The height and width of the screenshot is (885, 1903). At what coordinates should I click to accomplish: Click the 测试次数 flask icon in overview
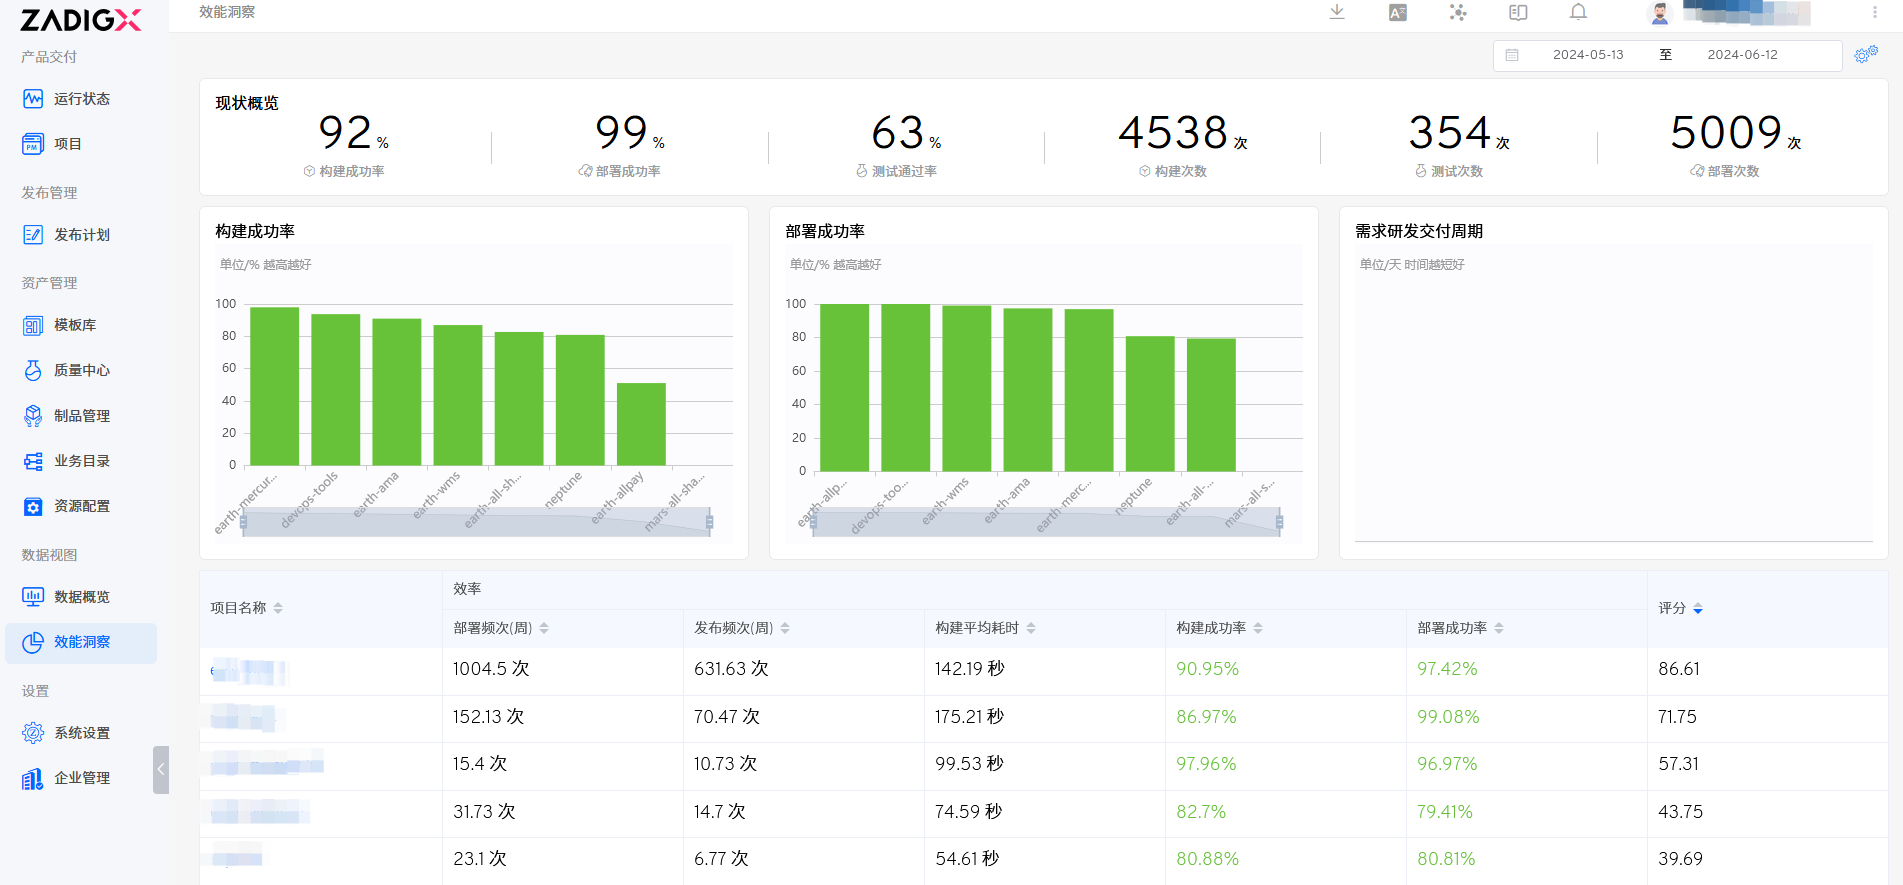click(x=1421, y=171)
